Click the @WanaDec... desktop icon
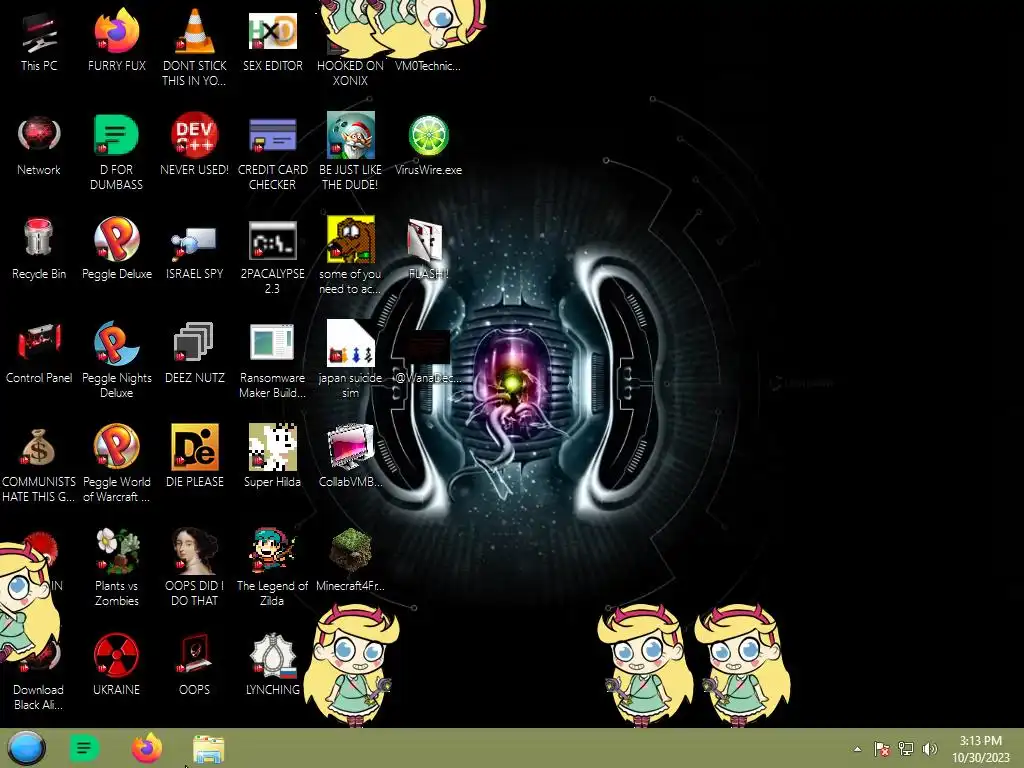 click(427, 346)
